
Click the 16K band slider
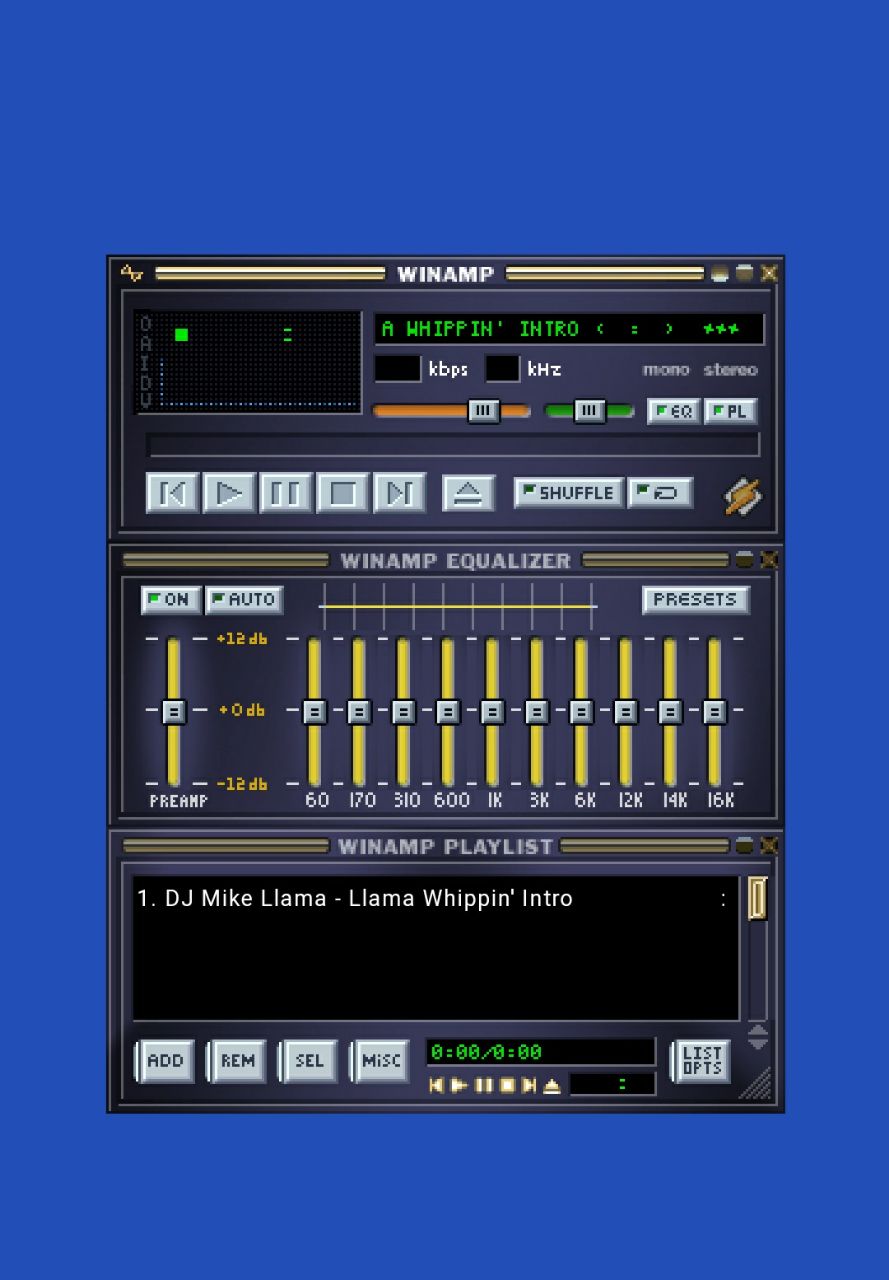click(x=714, y=711)
